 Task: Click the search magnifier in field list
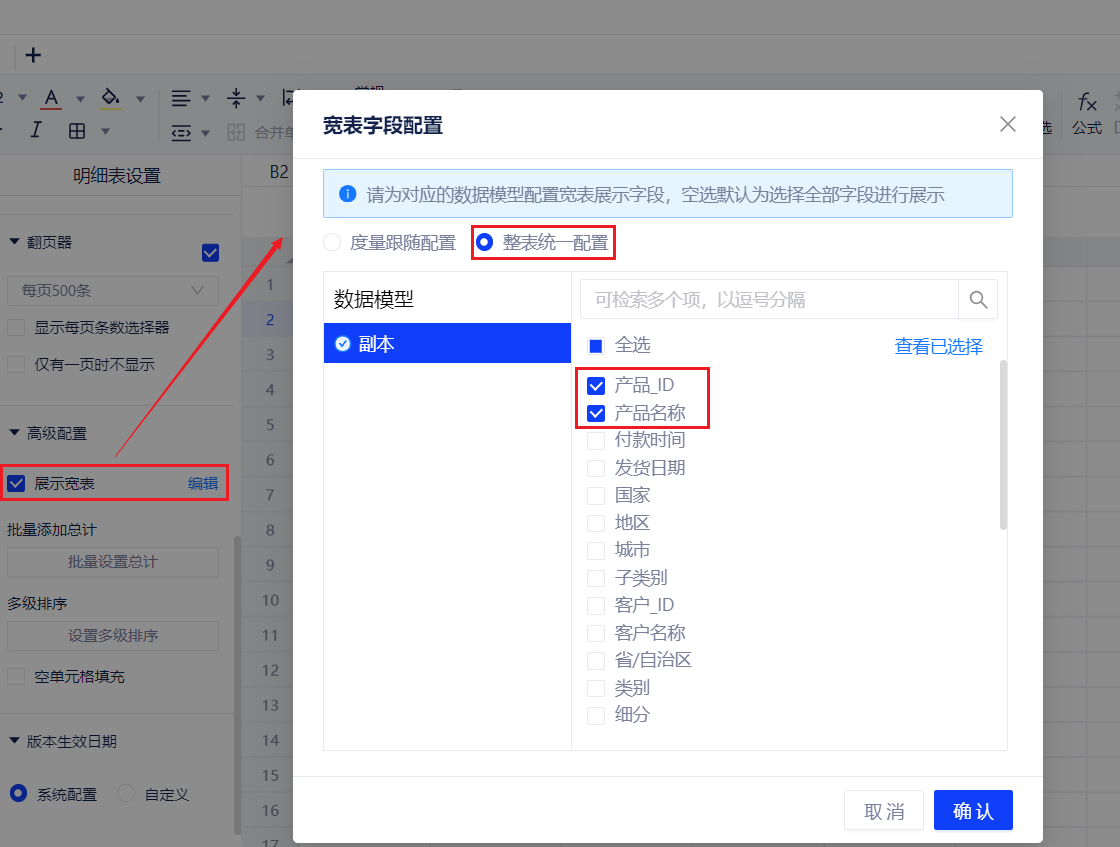tap(978, 299)
